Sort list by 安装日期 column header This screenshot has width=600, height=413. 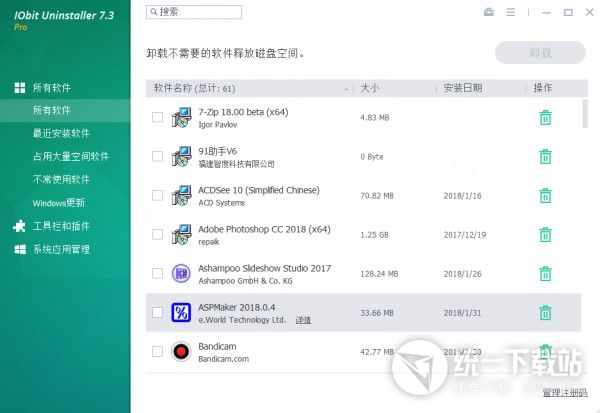(463, 88)
